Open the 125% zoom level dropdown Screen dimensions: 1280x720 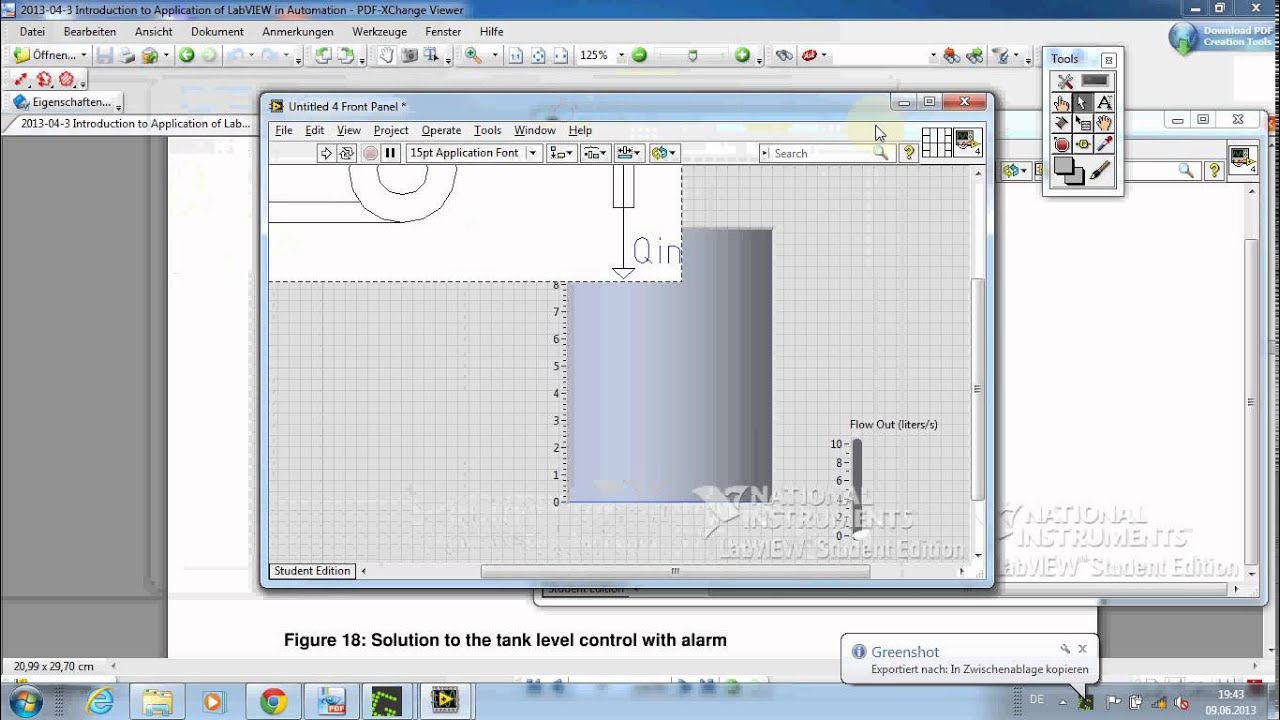(620, 56)
